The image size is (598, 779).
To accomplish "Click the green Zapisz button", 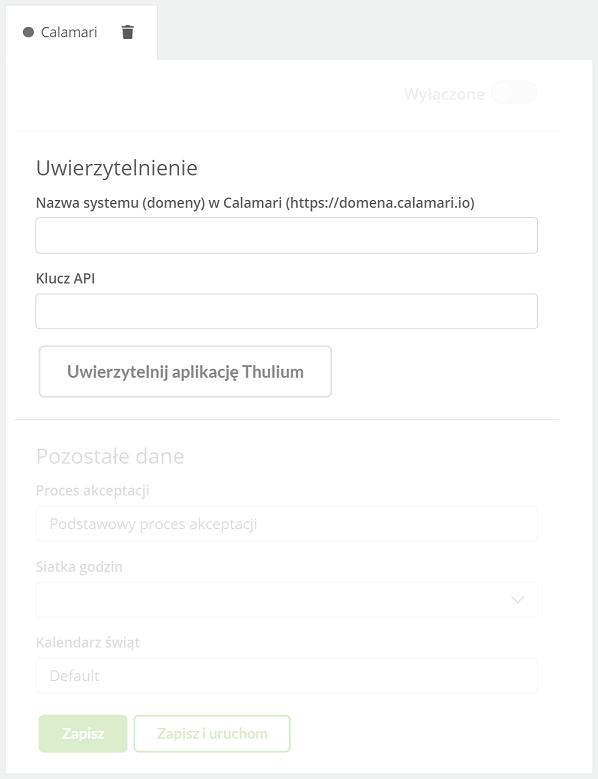I will click(83, 734).
